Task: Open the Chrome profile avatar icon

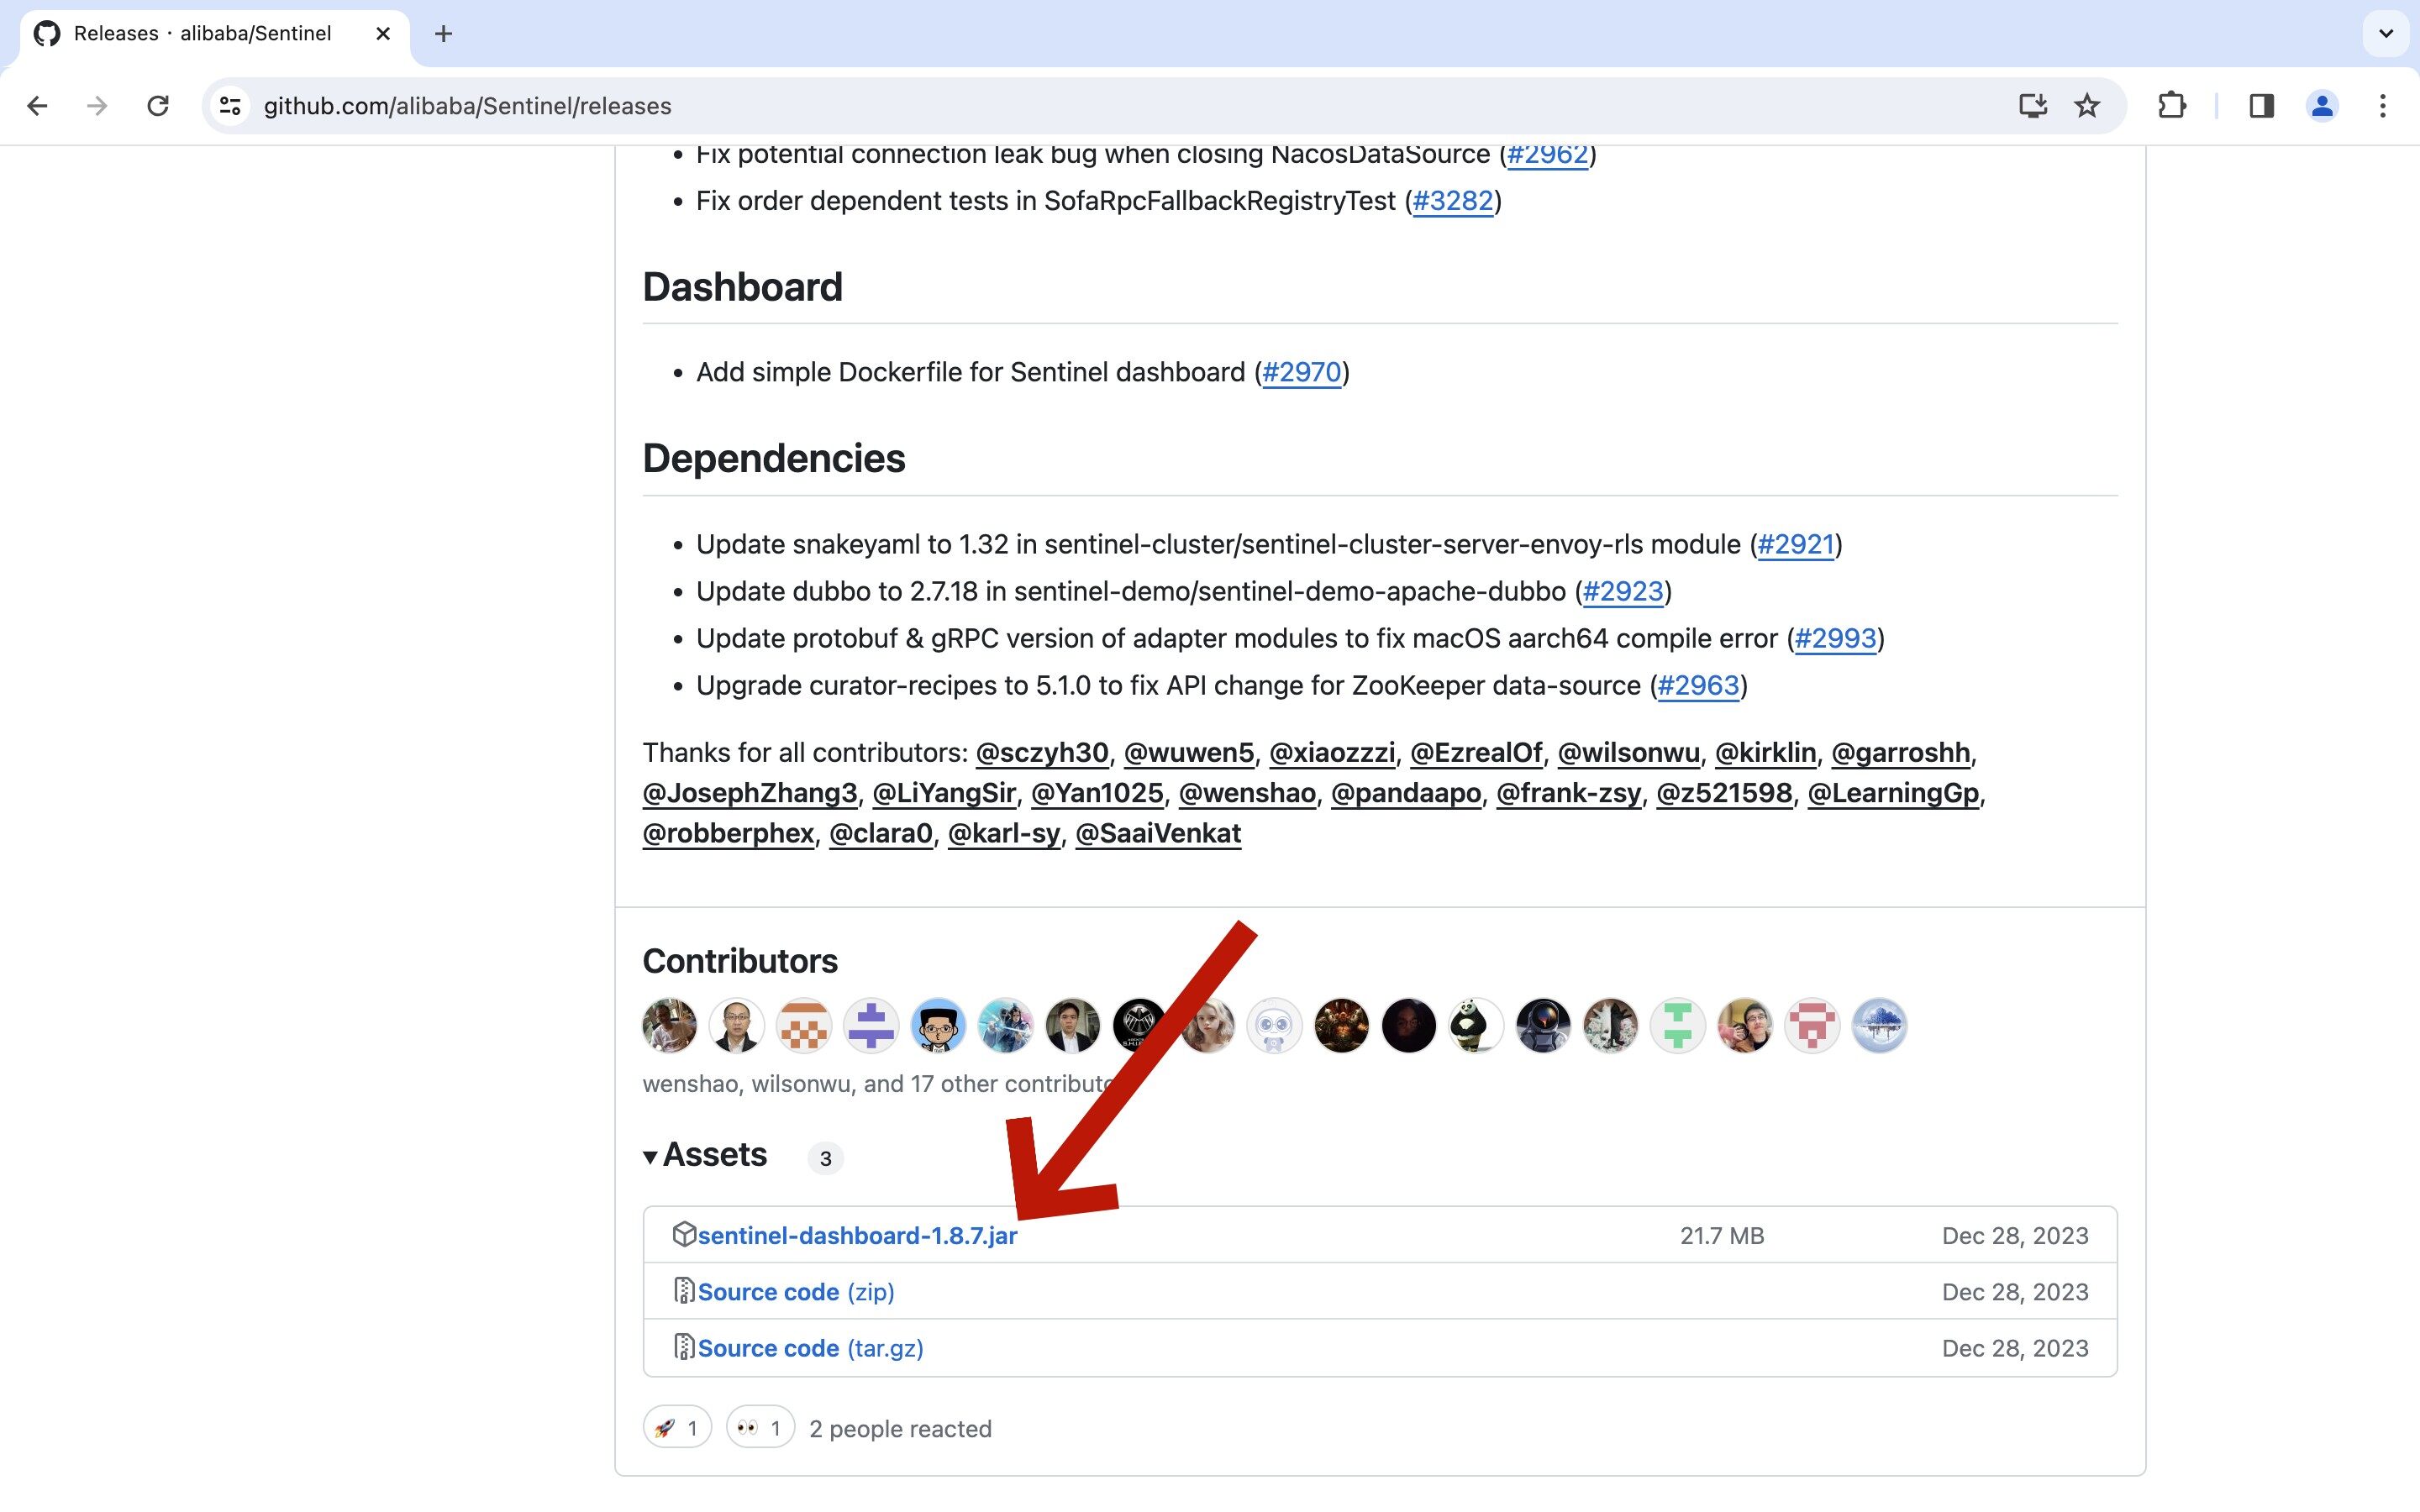Action: (2321, 106)
